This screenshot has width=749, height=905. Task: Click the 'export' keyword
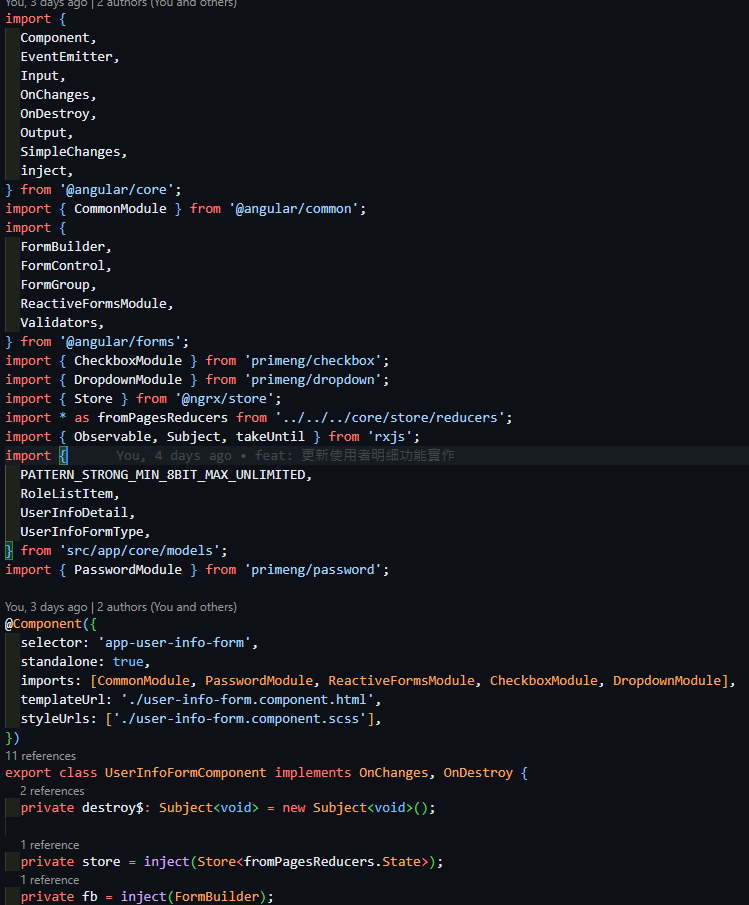point(28,773)
